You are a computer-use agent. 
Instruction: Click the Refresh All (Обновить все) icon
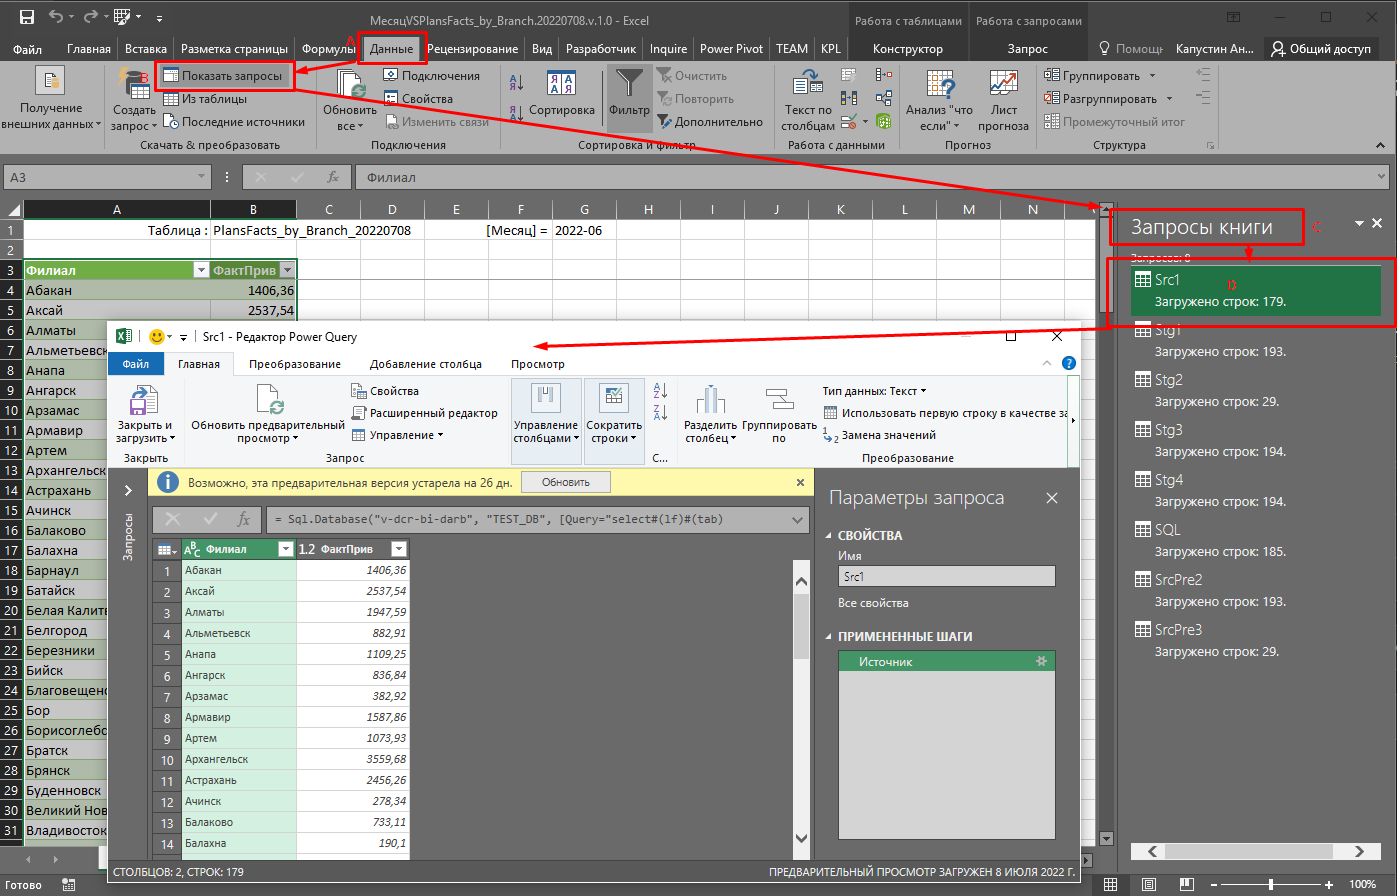[x=350, y=84]
